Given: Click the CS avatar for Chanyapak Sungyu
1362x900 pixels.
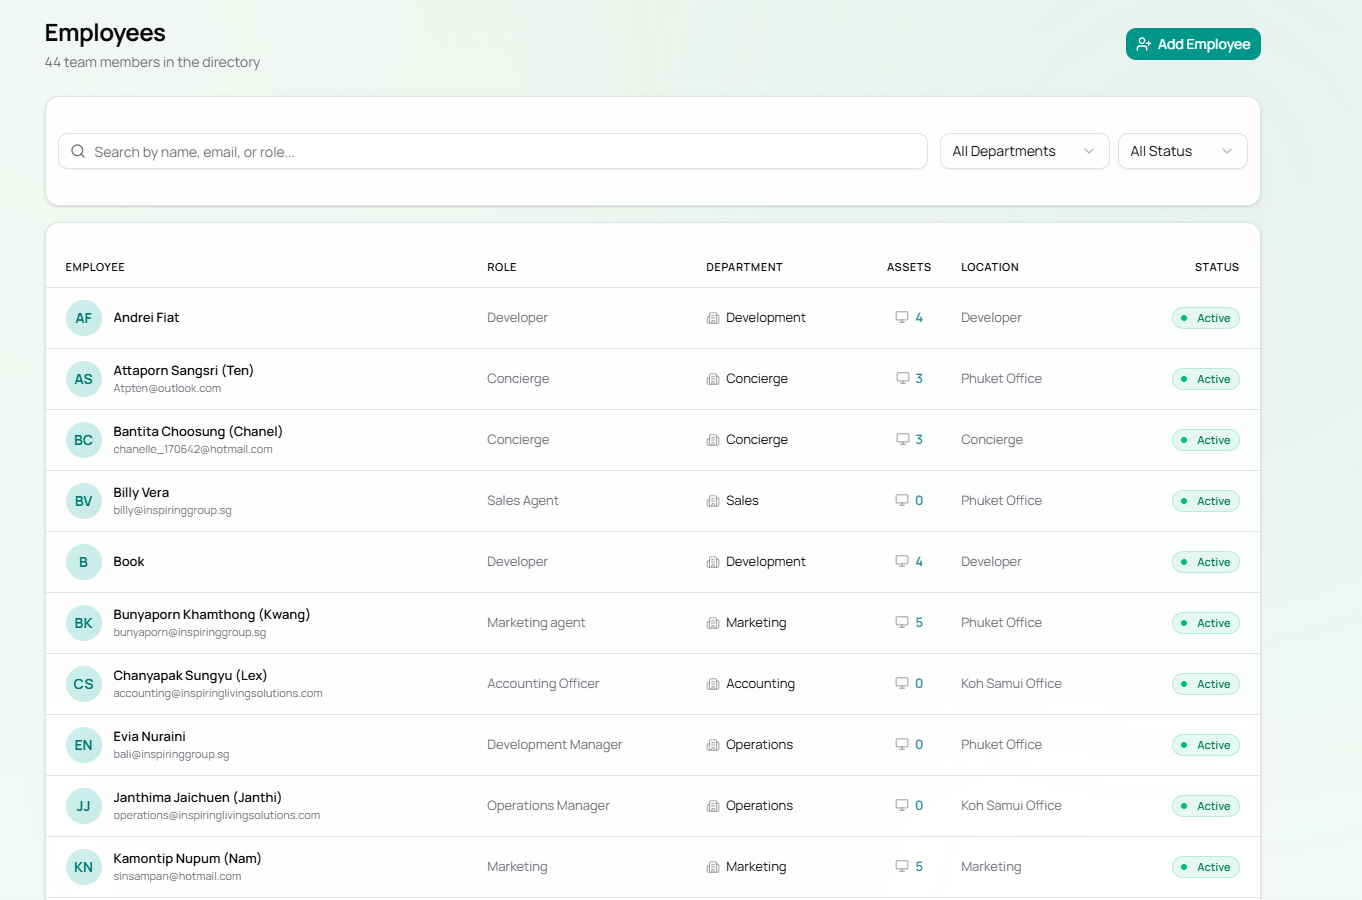Looking at the screenshot, I should pyautogui.click(x=84, y=684).
